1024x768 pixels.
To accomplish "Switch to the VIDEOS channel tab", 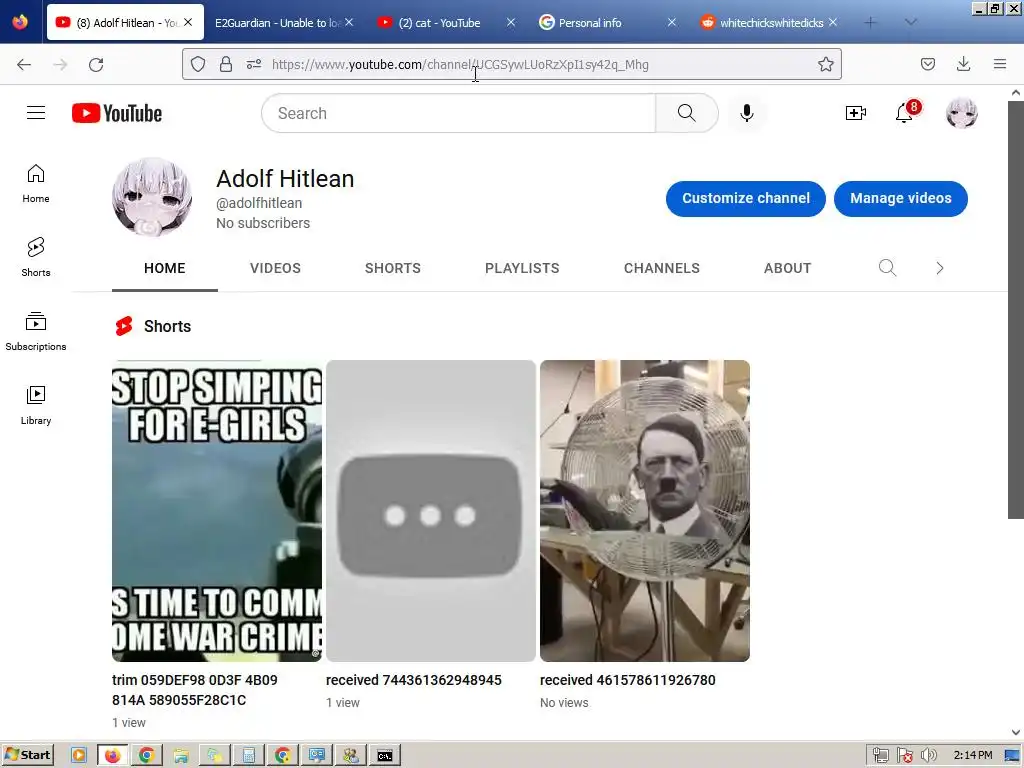I will click(x=275, y=268).
